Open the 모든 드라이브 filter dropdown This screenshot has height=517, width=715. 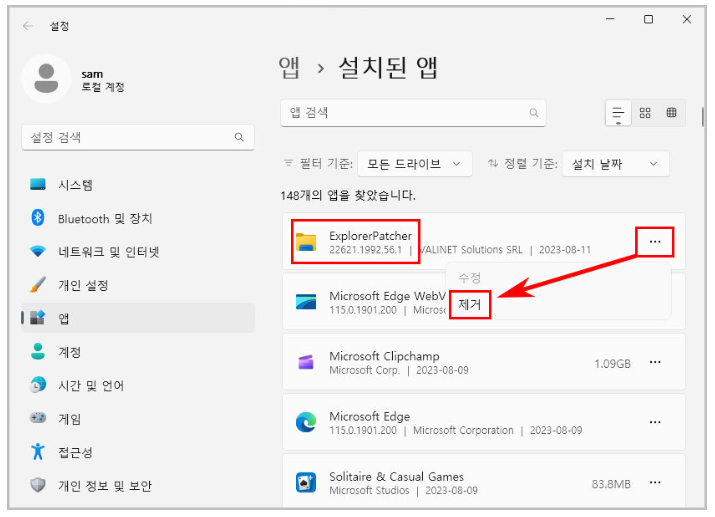[x=414, y=164]
